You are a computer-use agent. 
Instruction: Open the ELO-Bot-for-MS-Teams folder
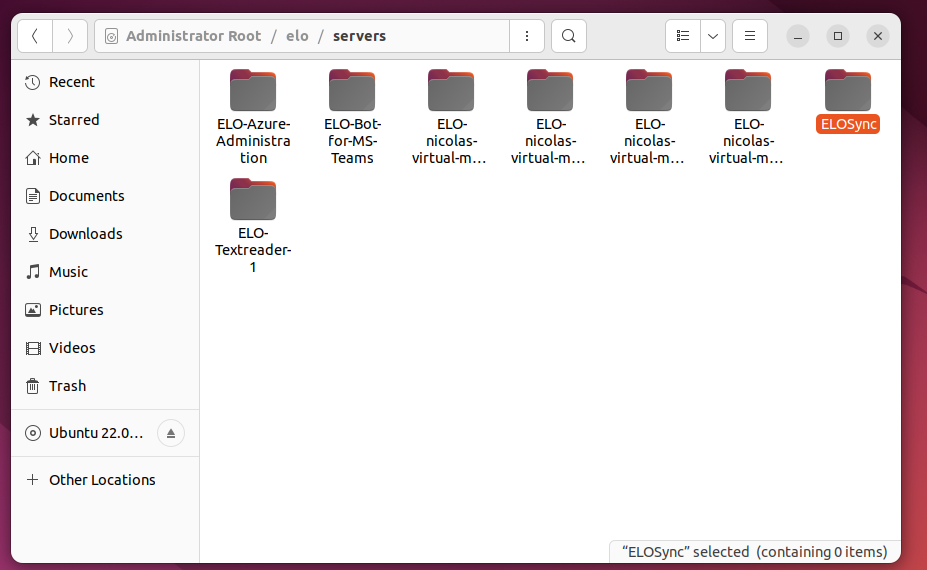352,92
